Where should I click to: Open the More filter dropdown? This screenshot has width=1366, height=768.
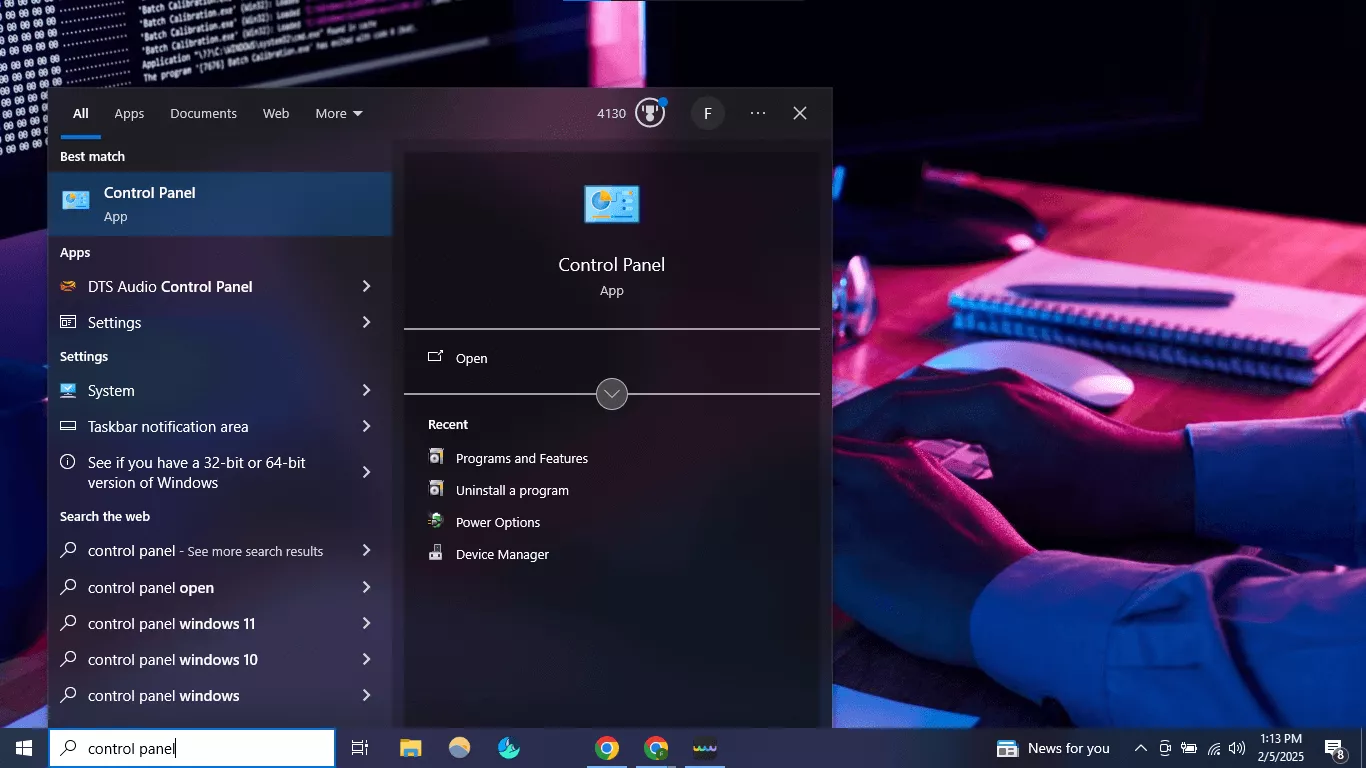(x=338, y=113)
